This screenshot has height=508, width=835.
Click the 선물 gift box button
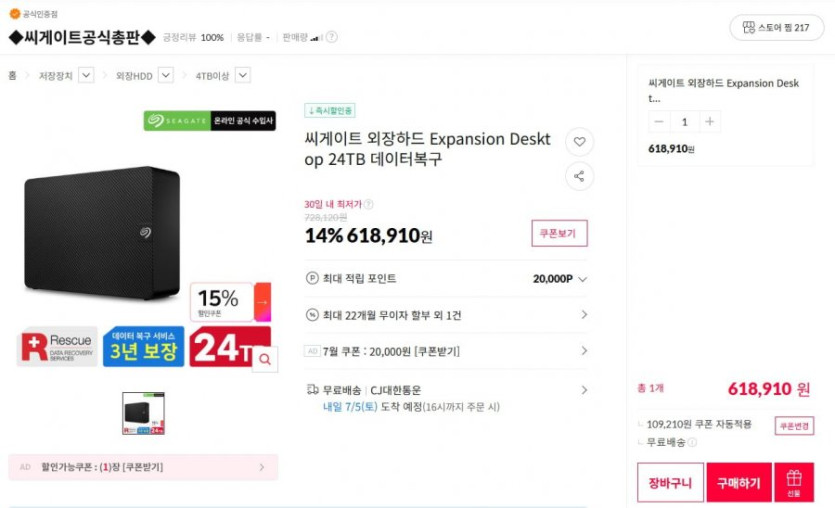coord(793,482)
